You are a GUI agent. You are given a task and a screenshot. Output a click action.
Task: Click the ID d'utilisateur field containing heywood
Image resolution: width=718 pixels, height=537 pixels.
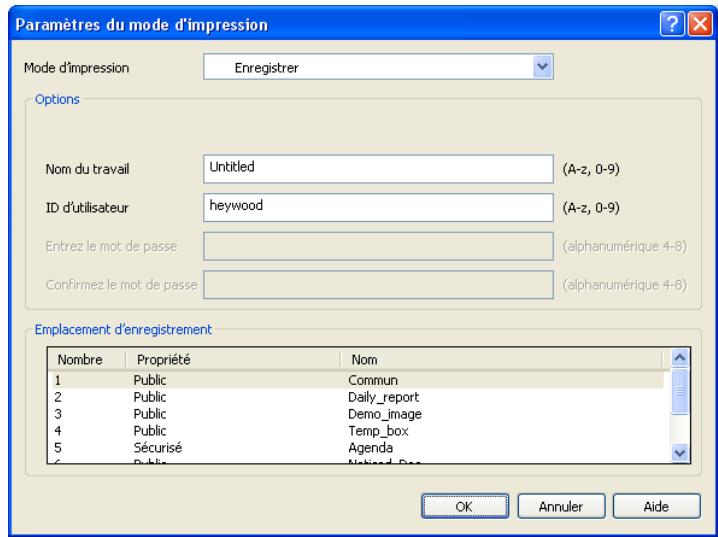coord(378,207)
